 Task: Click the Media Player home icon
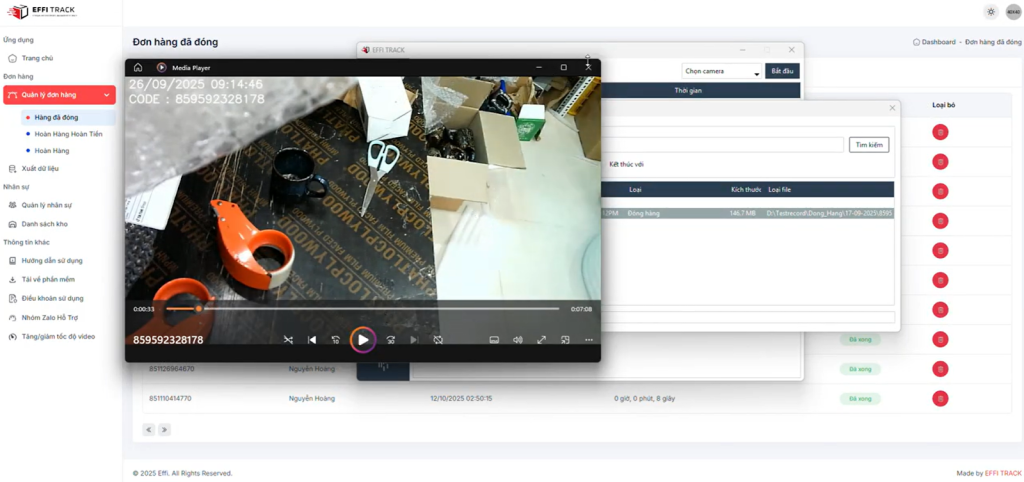(x=138, y=67)
